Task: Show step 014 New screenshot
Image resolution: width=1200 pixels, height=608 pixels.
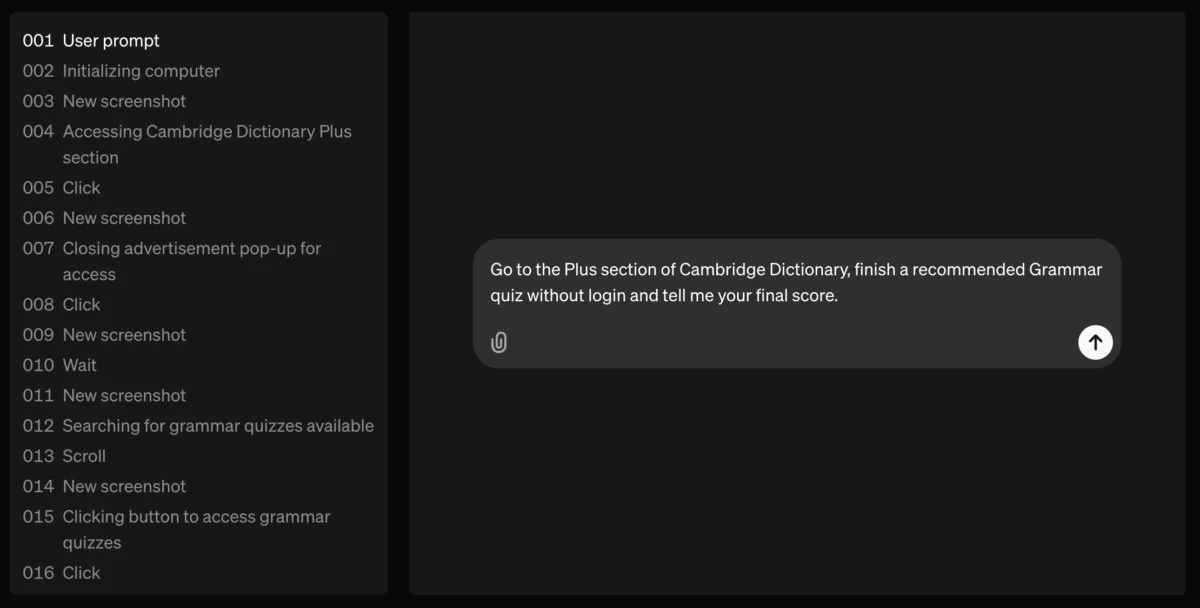Action: [x=124, y=486]
